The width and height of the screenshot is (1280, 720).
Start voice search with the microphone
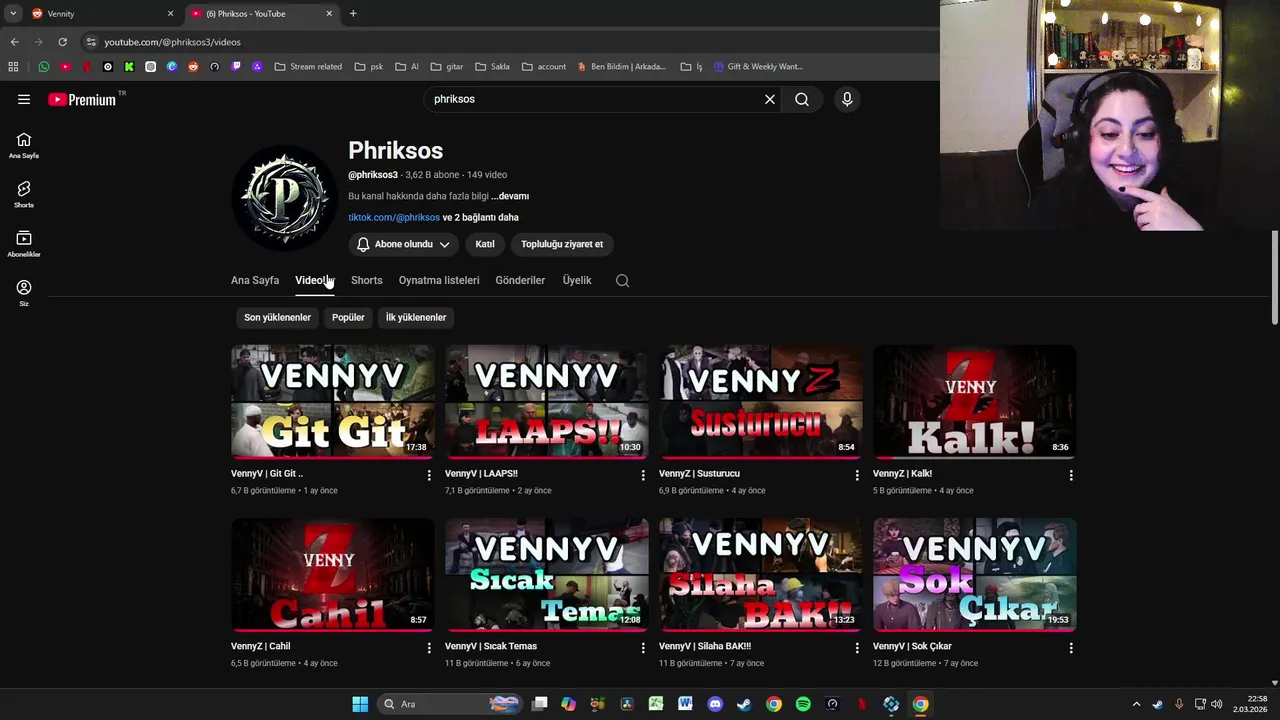[847, 99]
